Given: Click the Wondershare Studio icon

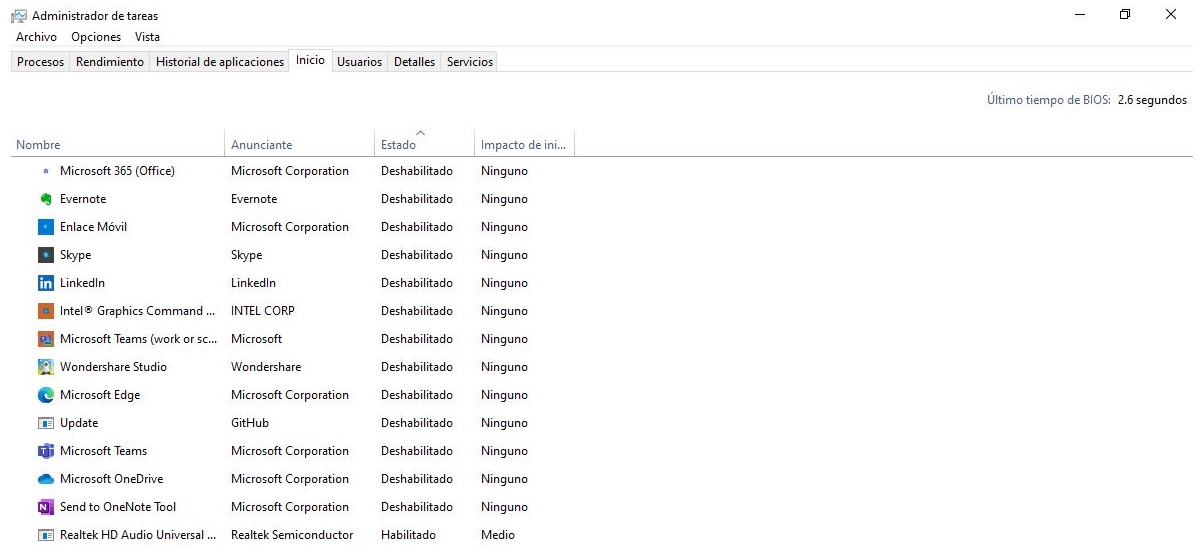Looking at the screenshot, I should click(46, 367).
